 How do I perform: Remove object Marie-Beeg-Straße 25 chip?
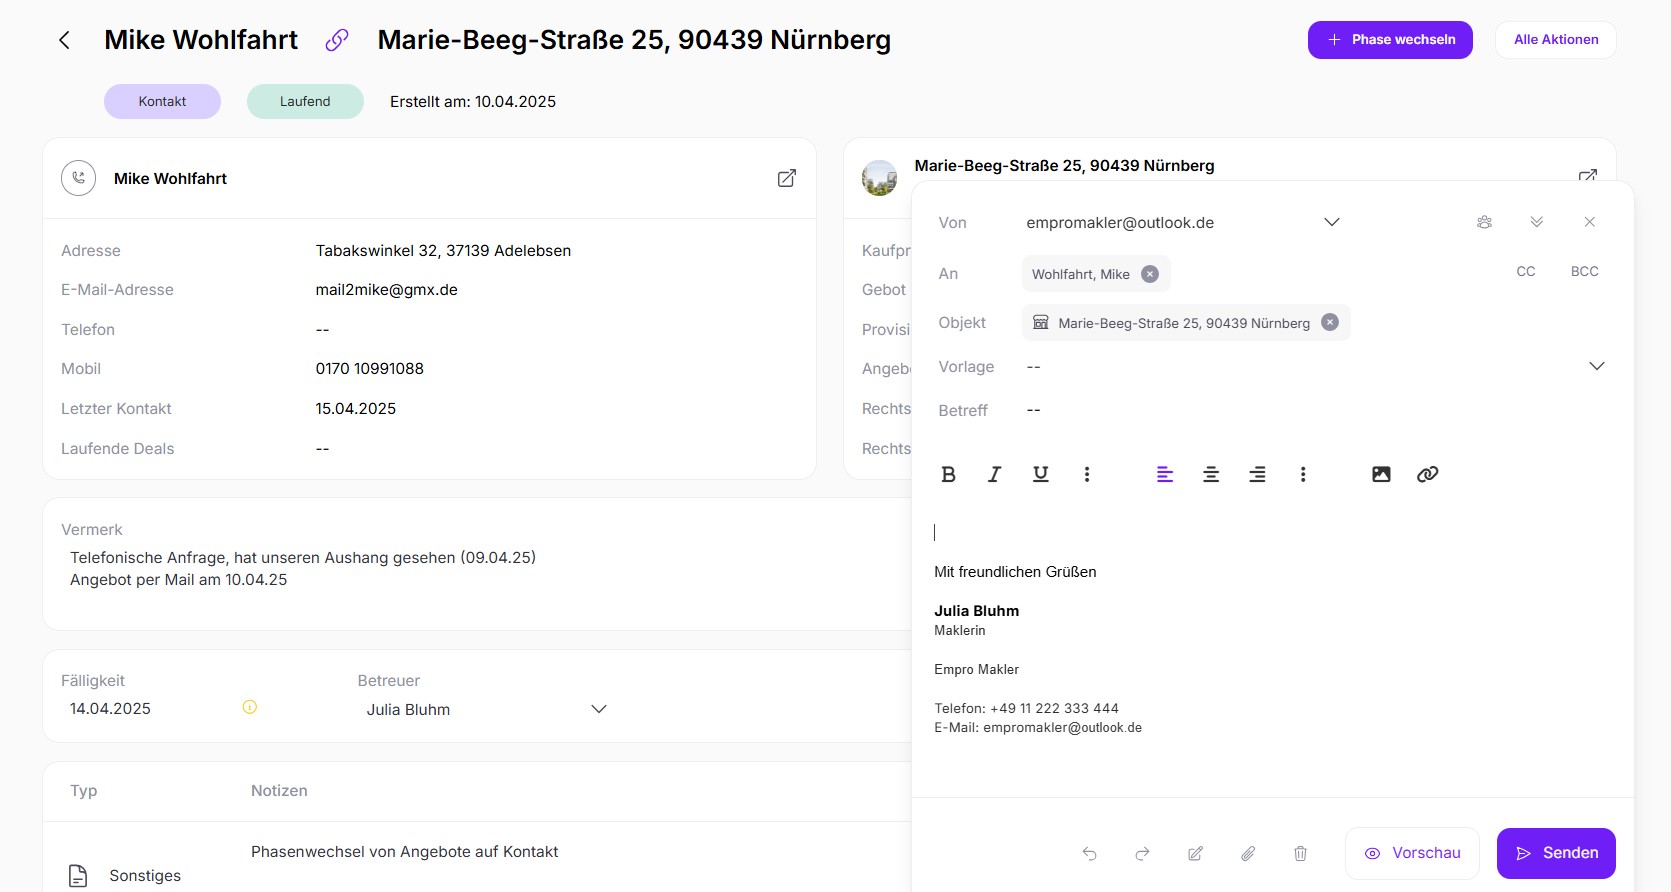1330,322
